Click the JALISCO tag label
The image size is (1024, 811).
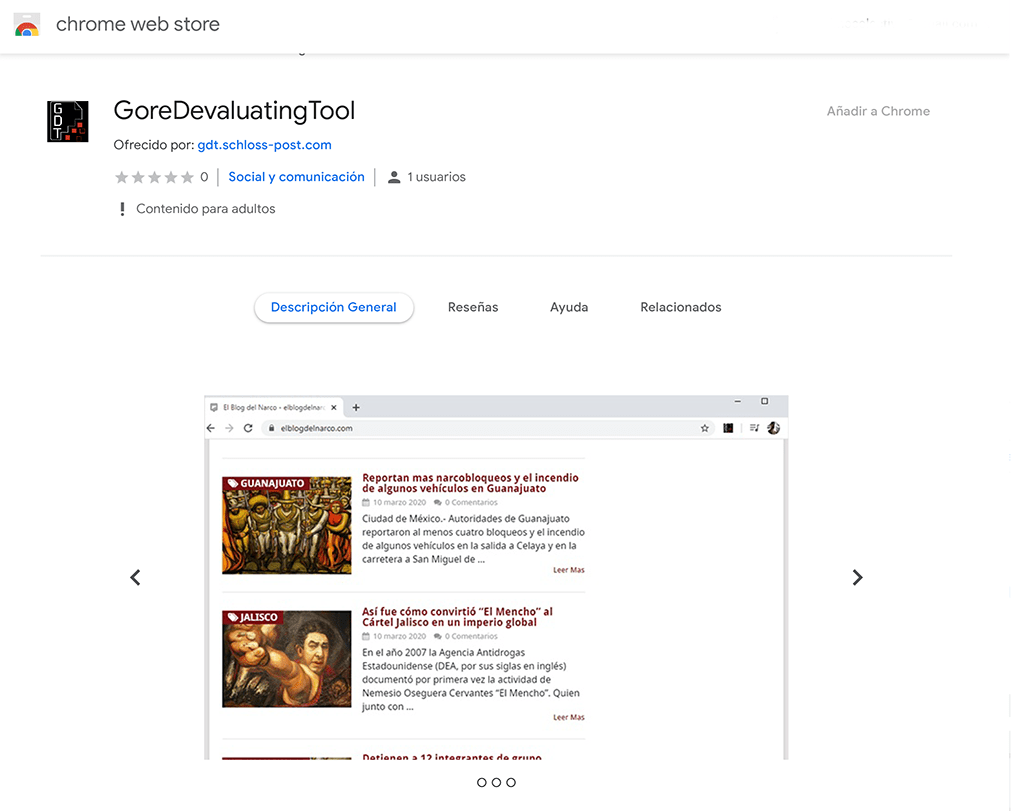(253, 617)
